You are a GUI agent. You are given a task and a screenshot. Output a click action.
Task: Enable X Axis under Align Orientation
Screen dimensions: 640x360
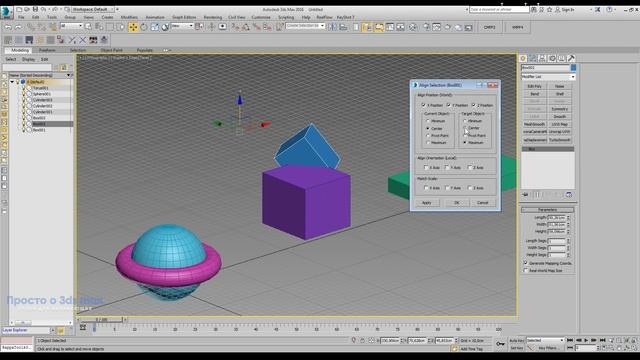click(x=426, y=167)
